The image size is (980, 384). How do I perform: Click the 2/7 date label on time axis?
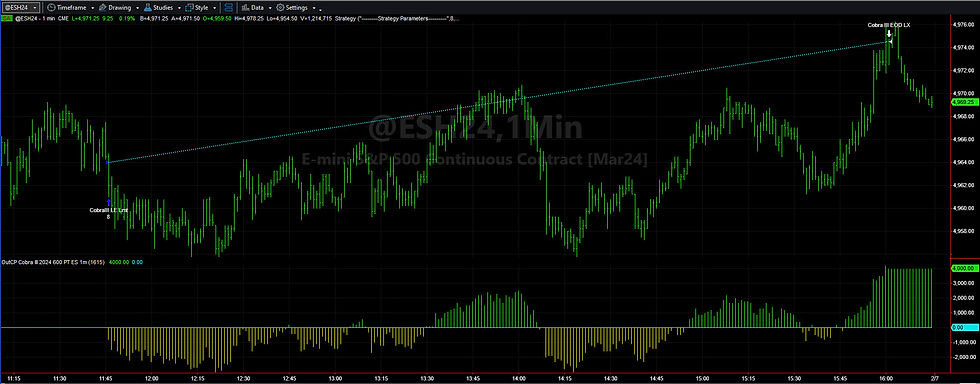coord(934,378)
